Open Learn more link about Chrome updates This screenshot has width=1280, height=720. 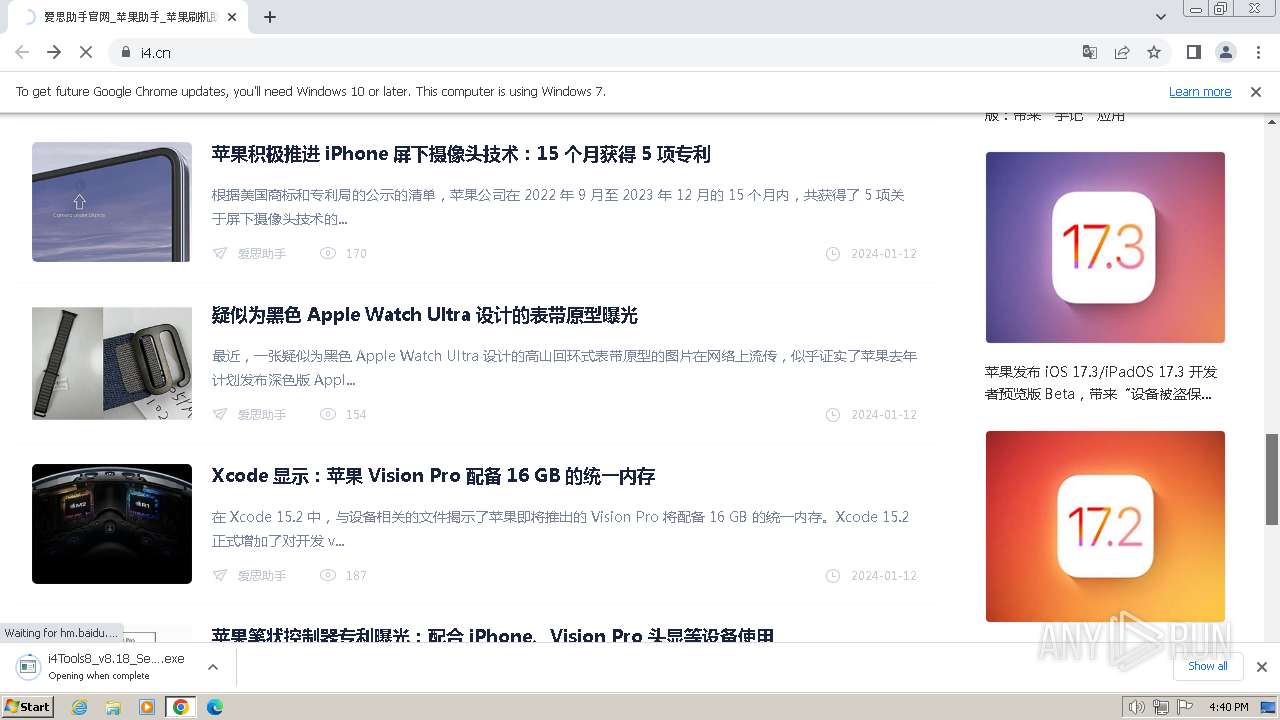1200,91
